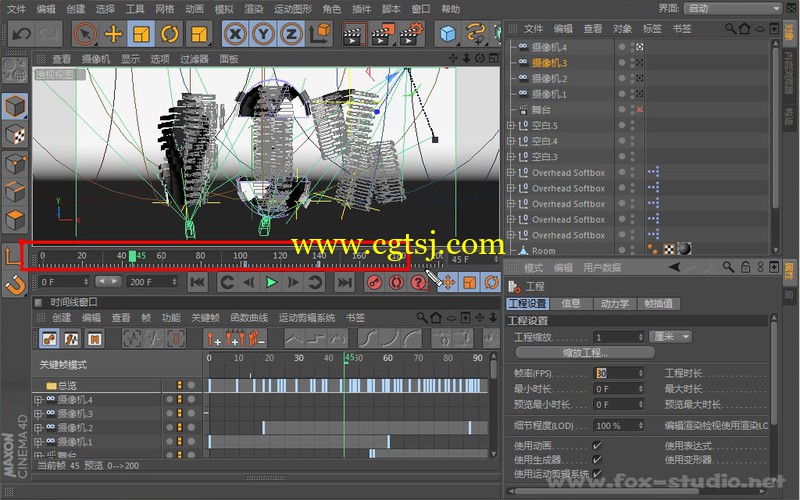Click the record active objects key button

[374, 282]
